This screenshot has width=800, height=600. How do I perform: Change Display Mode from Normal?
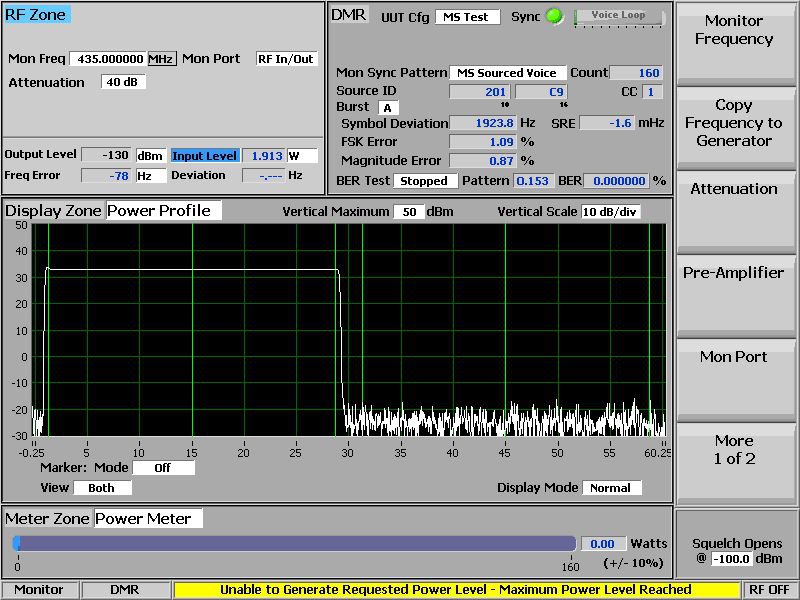[x=610, y=488]
